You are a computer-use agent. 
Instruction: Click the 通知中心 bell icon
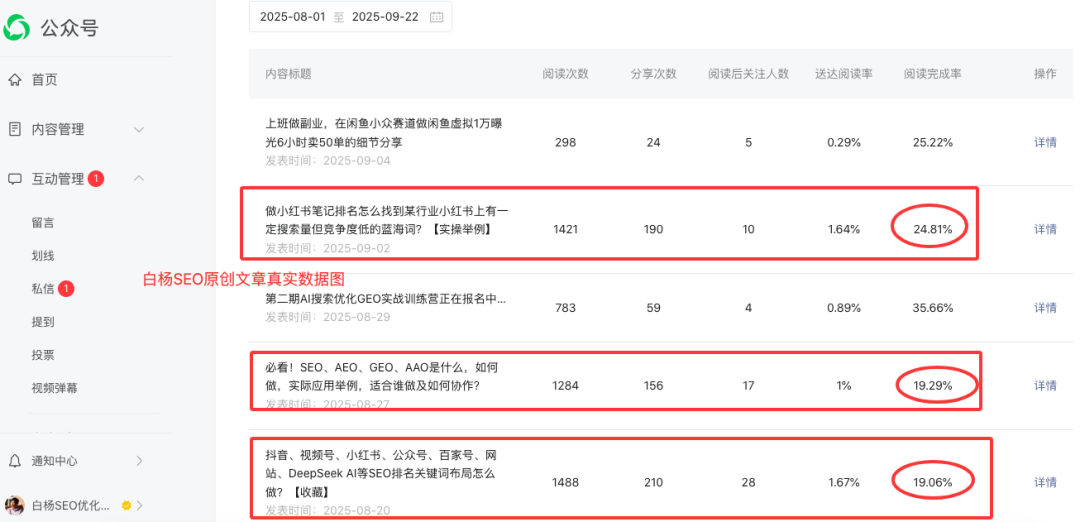coord(14,461)
